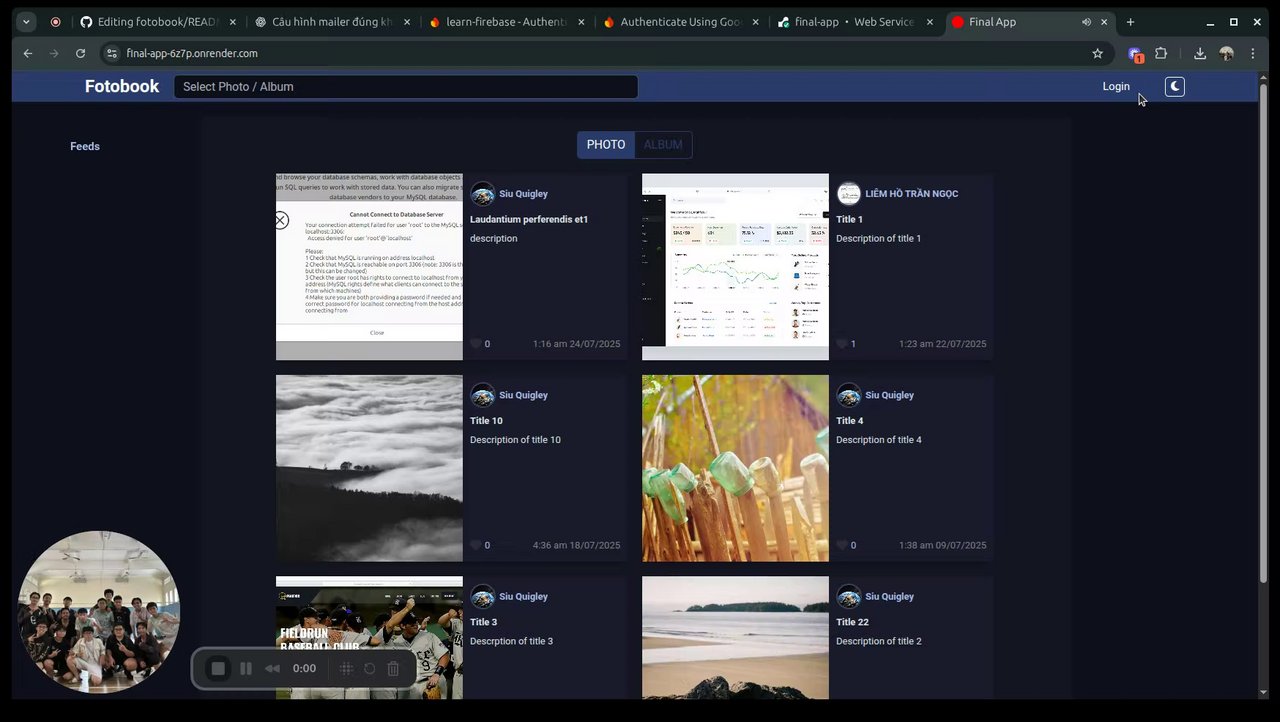
Task: Open the extension with red badge
Action: pos(1135,55)
